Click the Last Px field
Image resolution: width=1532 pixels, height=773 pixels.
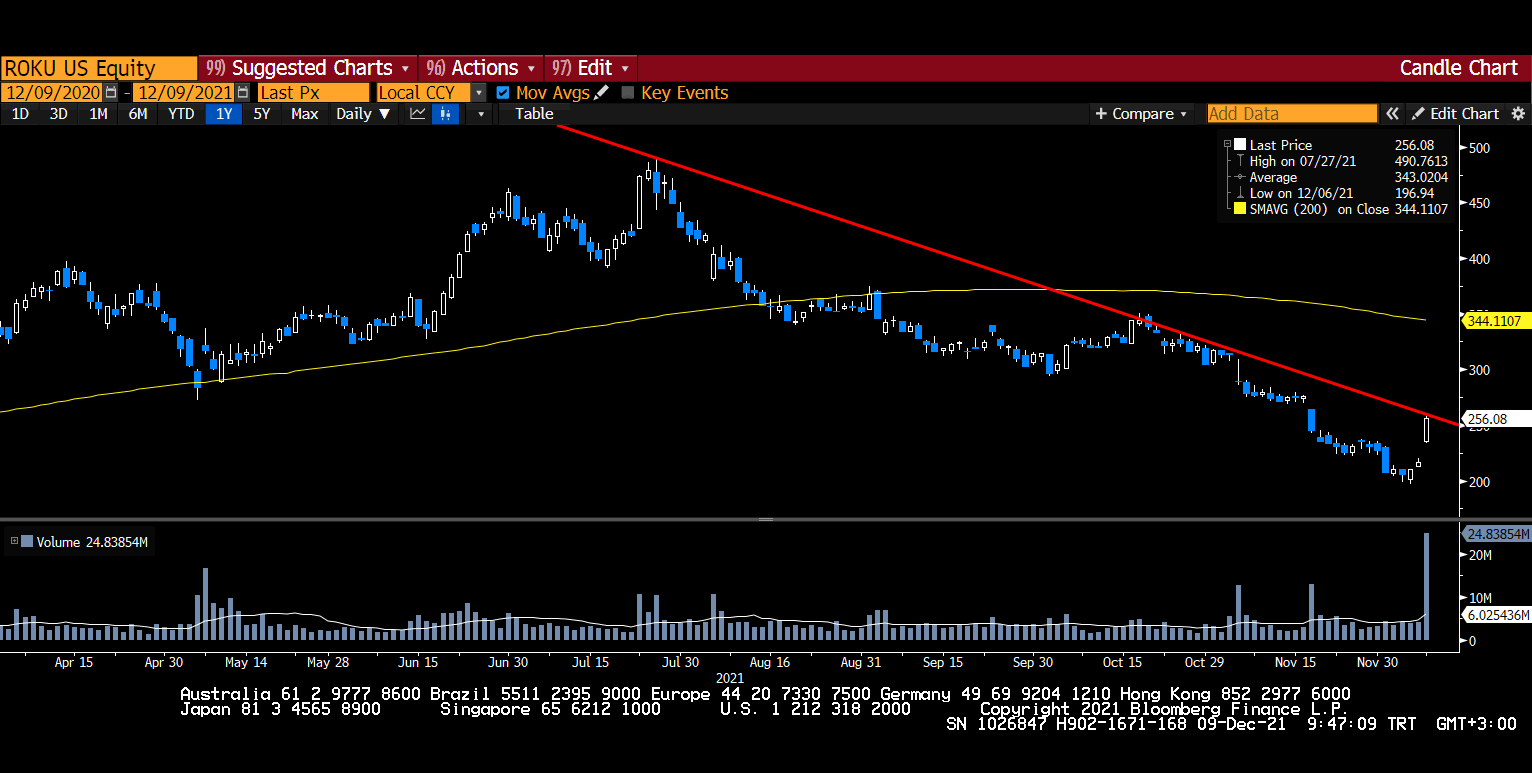tap(313, 92)
